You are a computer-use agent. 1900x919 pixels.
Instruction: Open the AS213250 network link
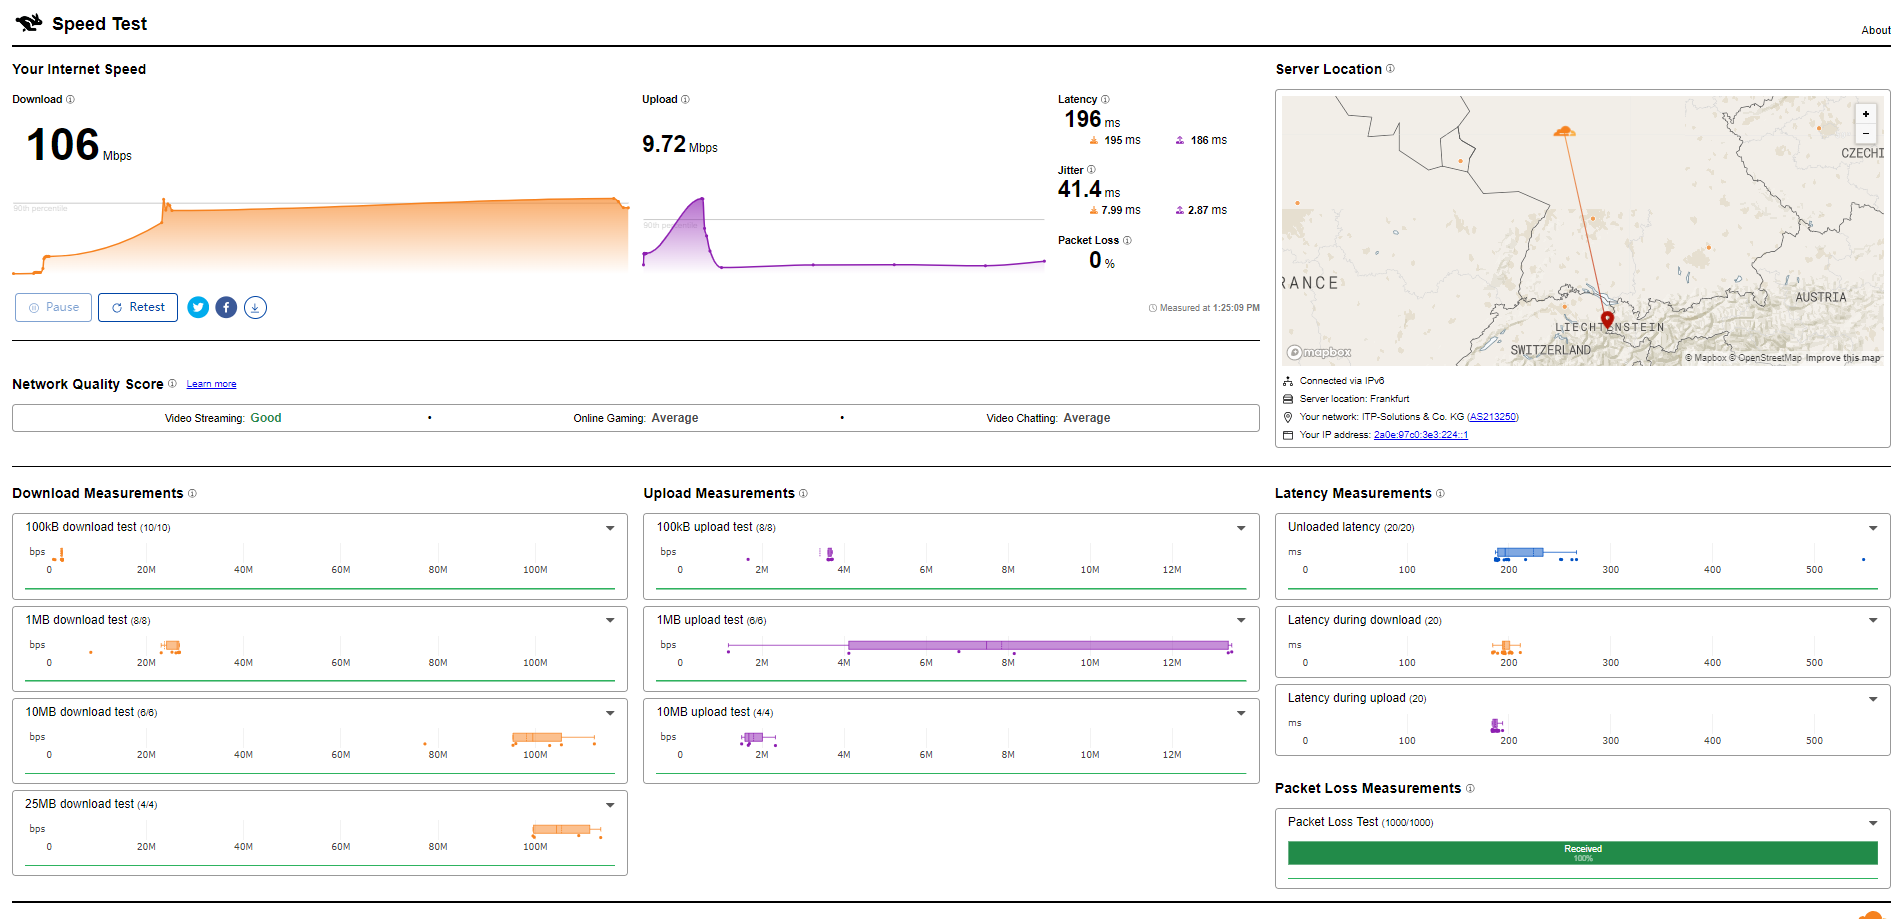(x=1493, y=417)
